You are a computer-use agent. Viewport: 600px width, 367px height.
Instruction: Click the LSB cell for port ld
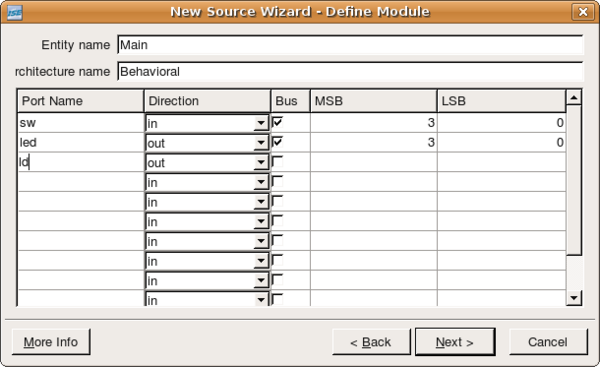(x=501, y=162)
